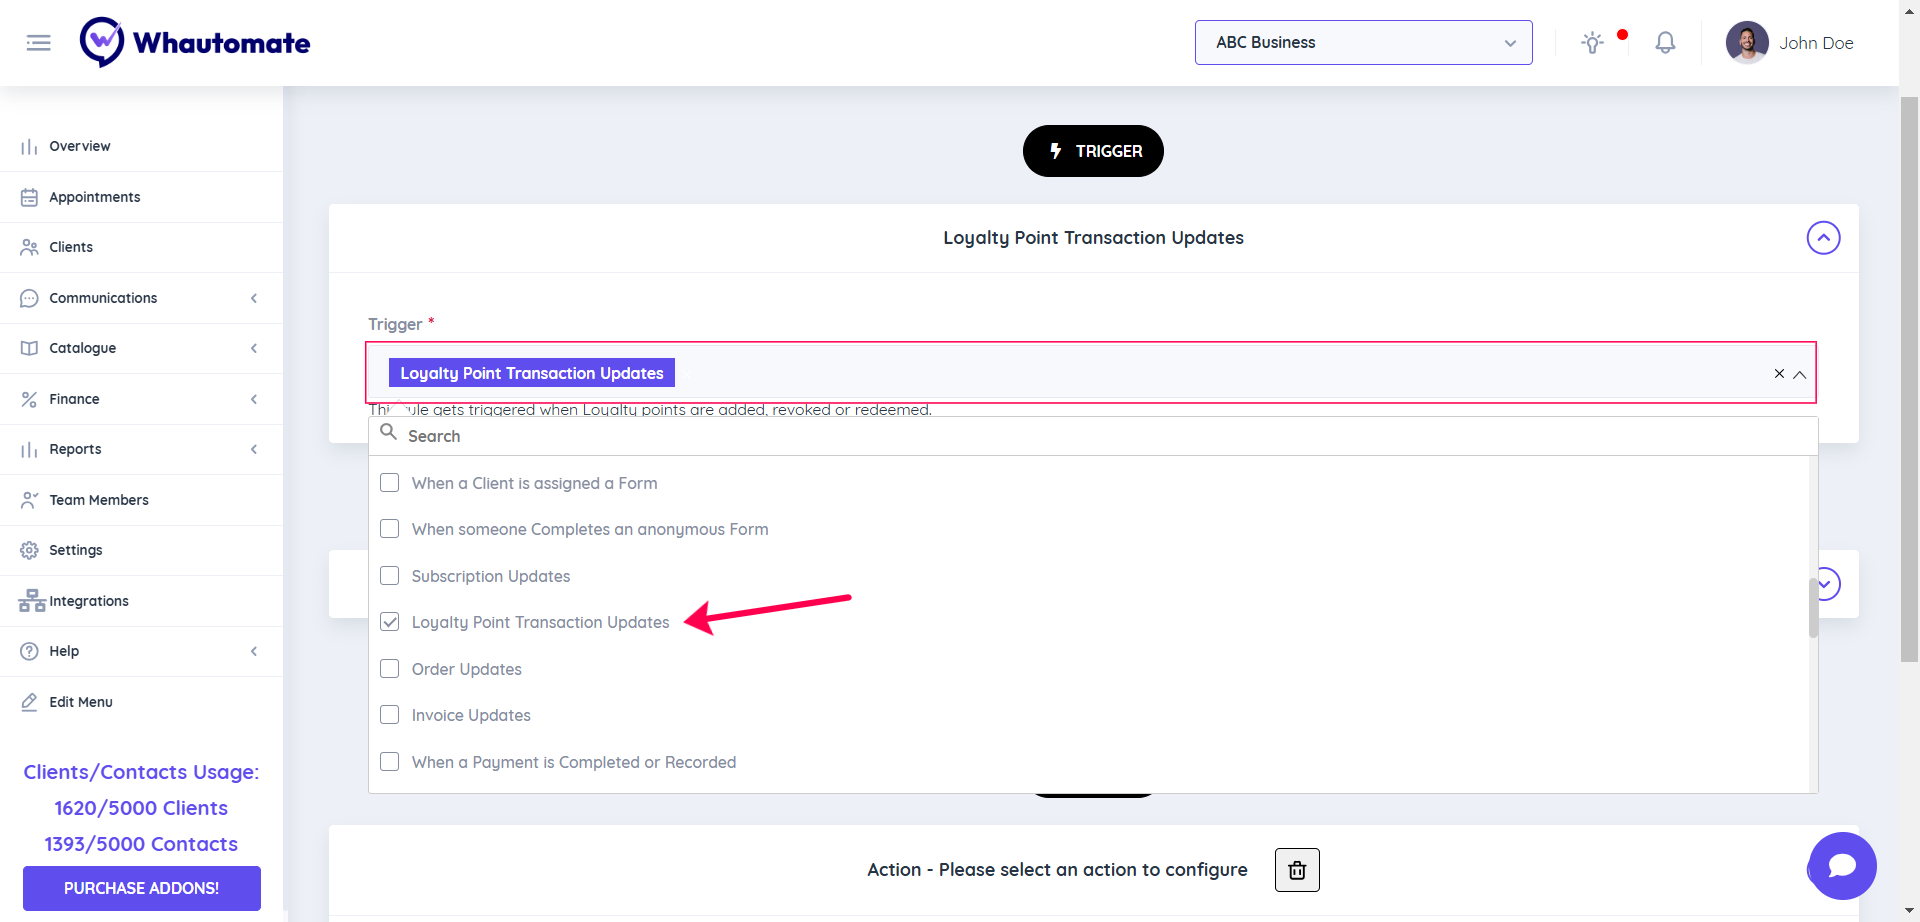The height and width of the screenshot is (922, 1920).
Task: Collapse the Loyalty Point Transaction Updates panel
Action: pyautogui.click(x=1823, y=238)
